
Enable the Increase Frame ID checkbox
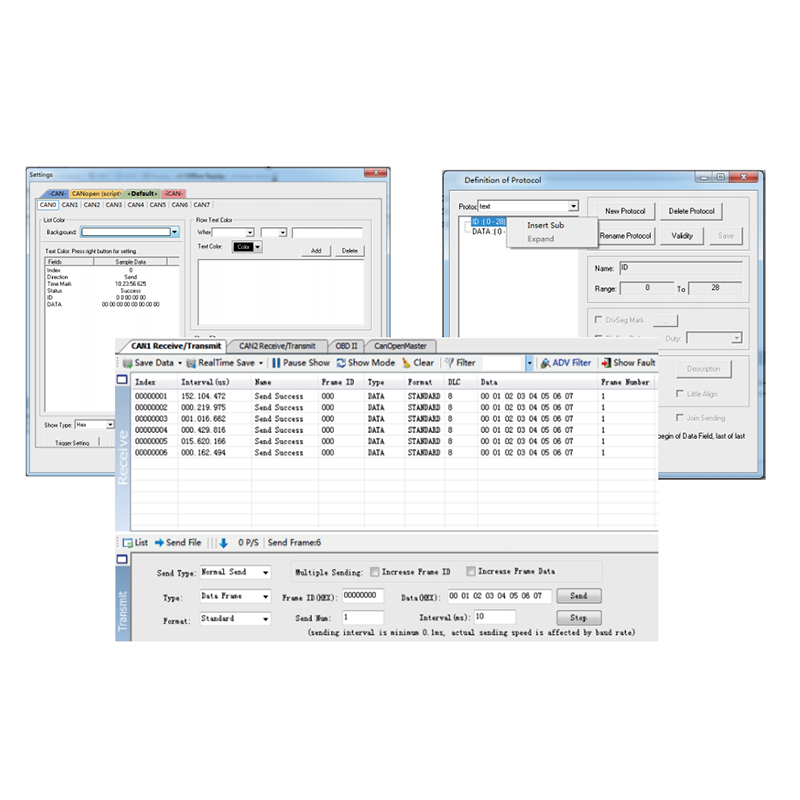coord(375,571)
